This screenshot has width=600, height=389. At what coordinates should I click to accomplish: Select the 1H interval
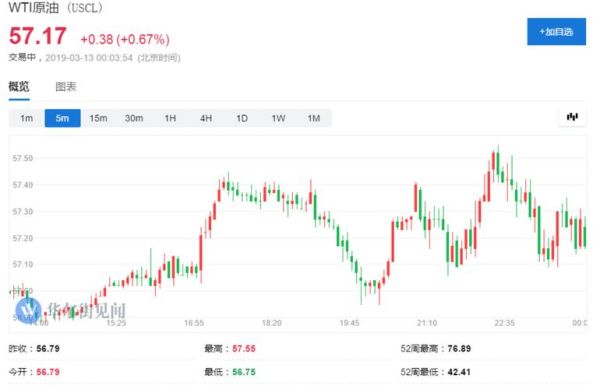point(170,118)
